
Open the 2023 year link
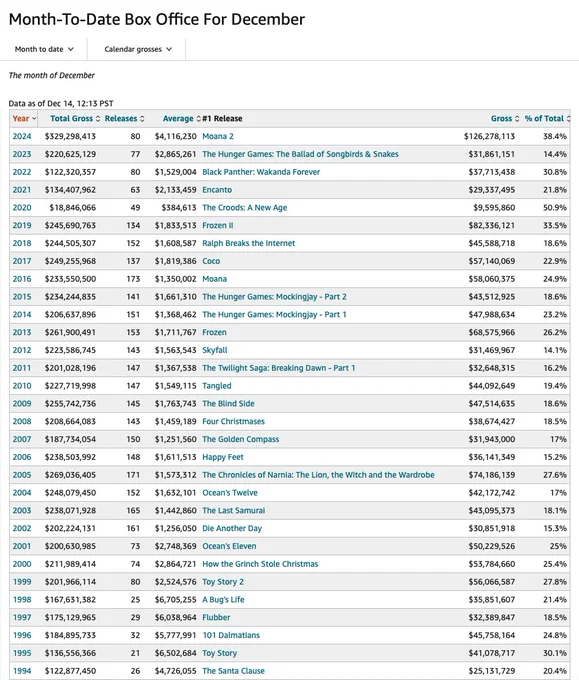click(x=22, y=154)
